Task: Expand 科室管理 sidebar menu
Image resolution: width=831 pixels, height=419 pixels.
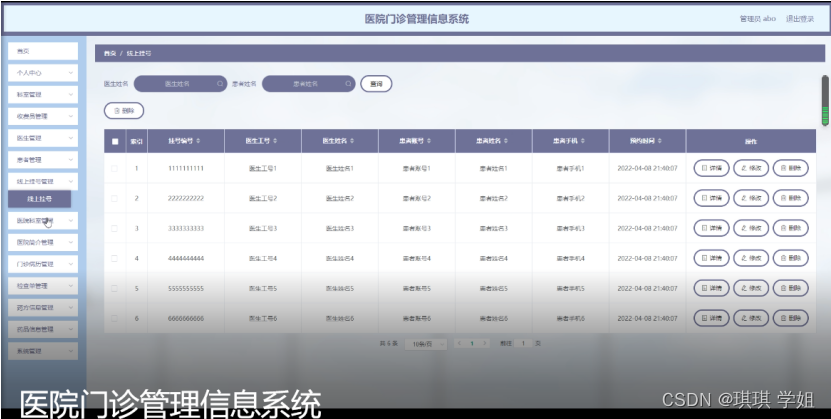Action: pos(43,95)
